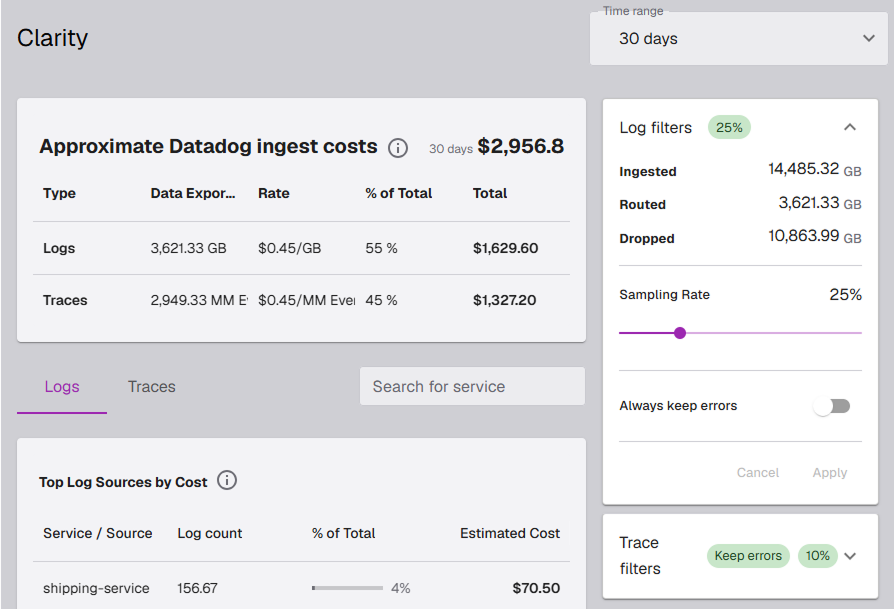The height and width of the screenshot is (609, 894).
Task: Click info icon next to Top Log Sources by Cost
Action: tap(227, 481)
